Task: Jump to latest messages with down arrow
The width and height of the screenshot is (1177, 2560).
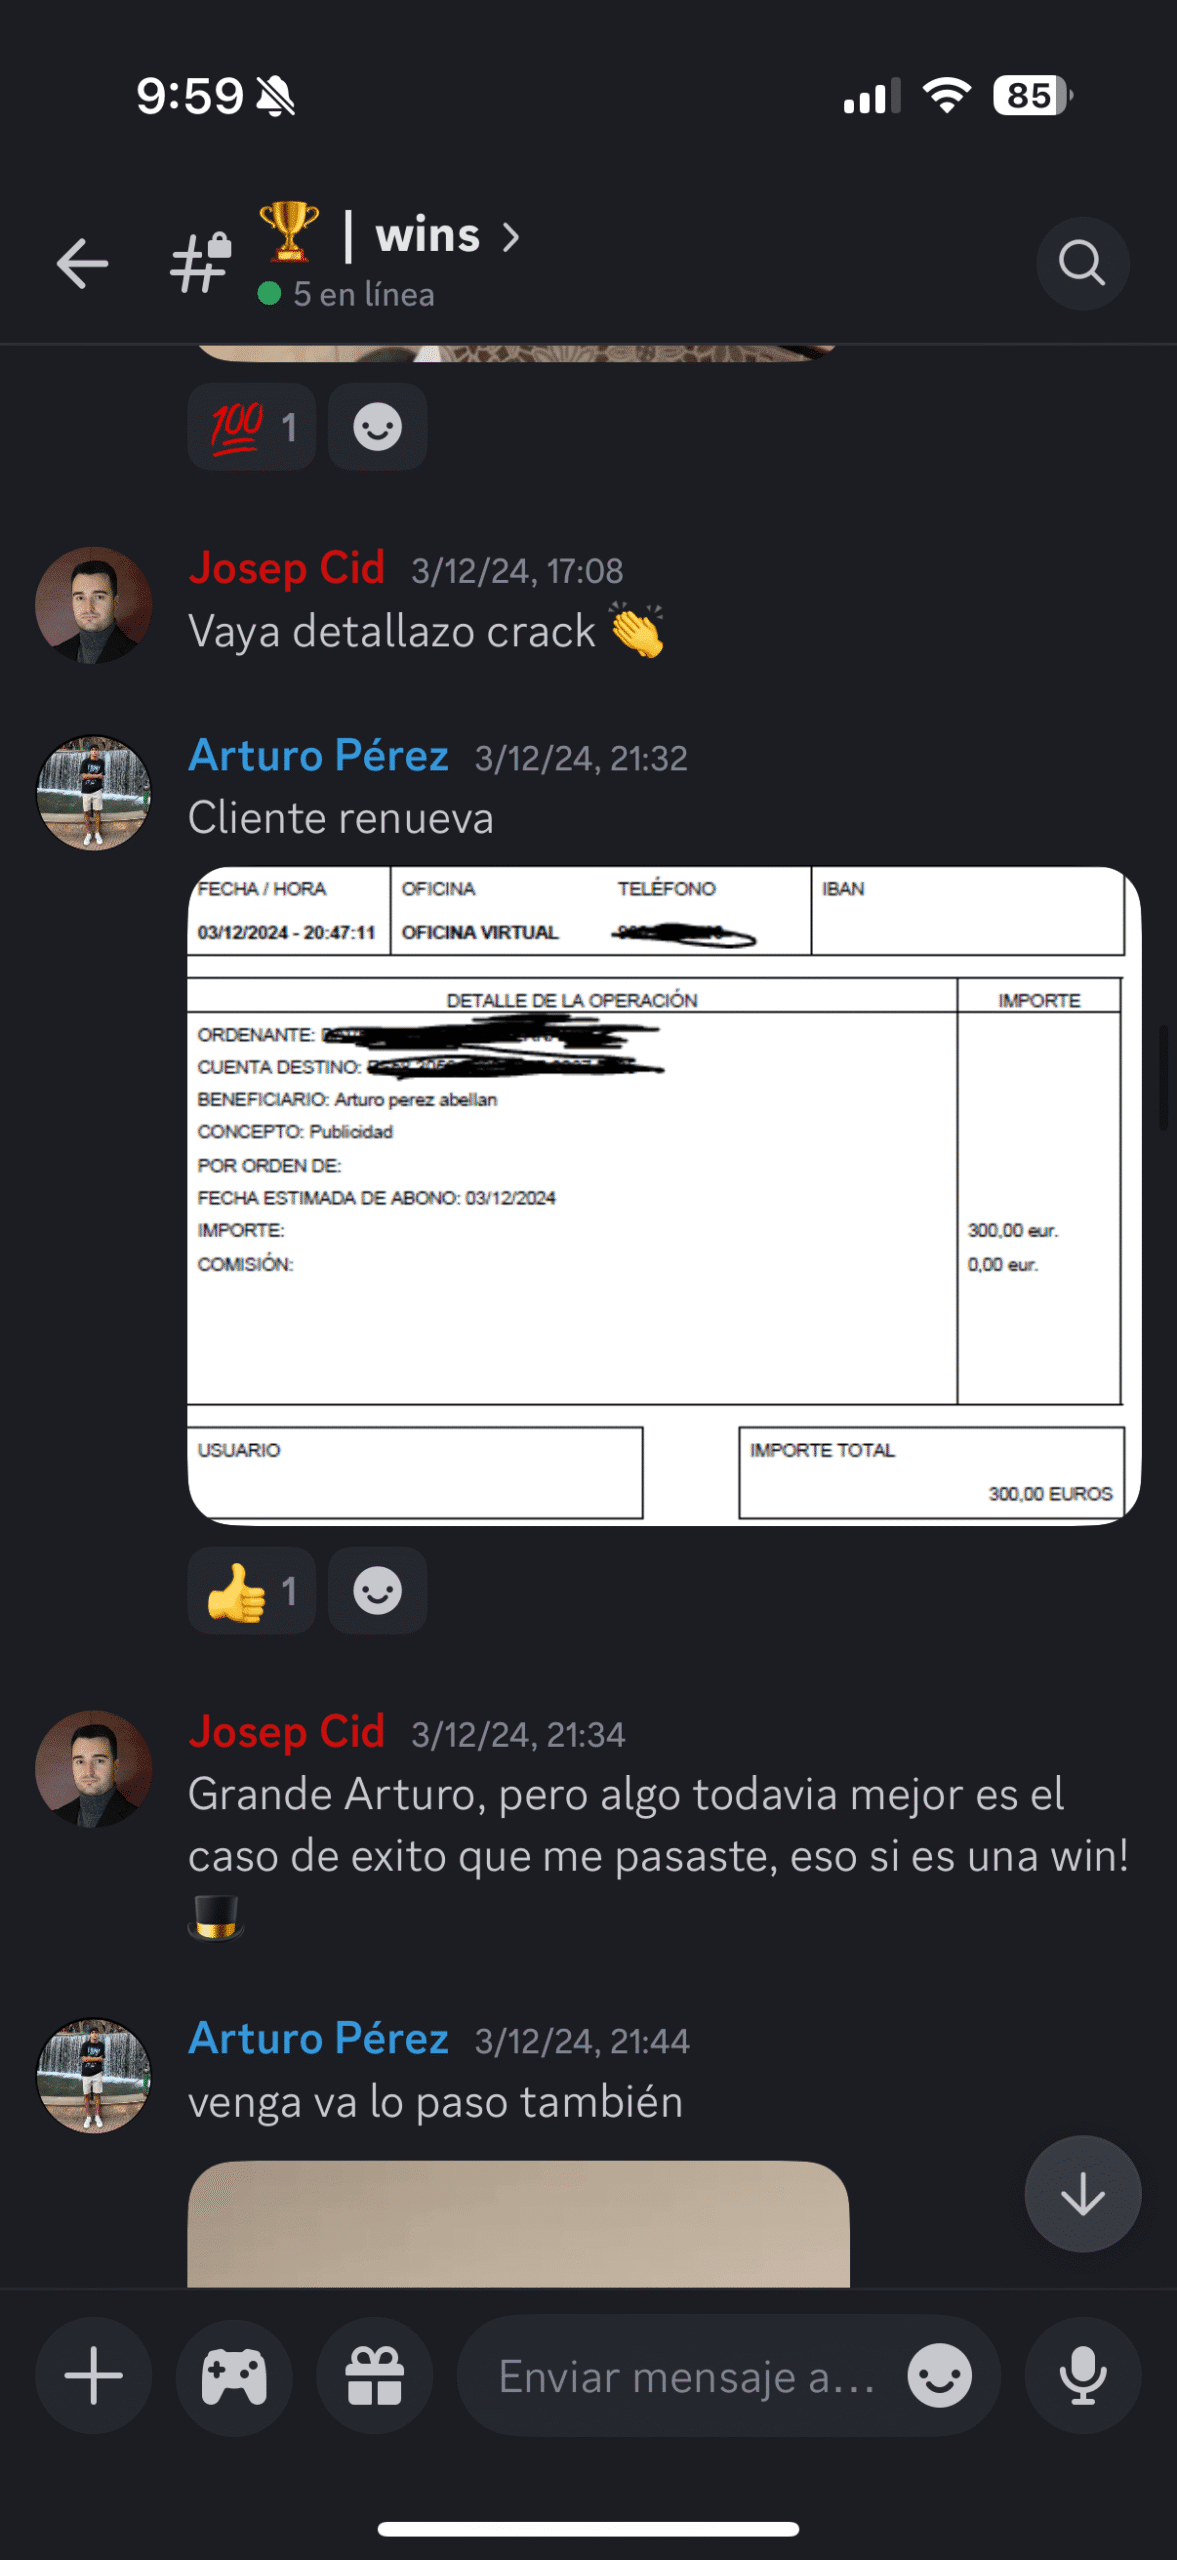Action: pyautogui.click(x=1083, y=2194)
